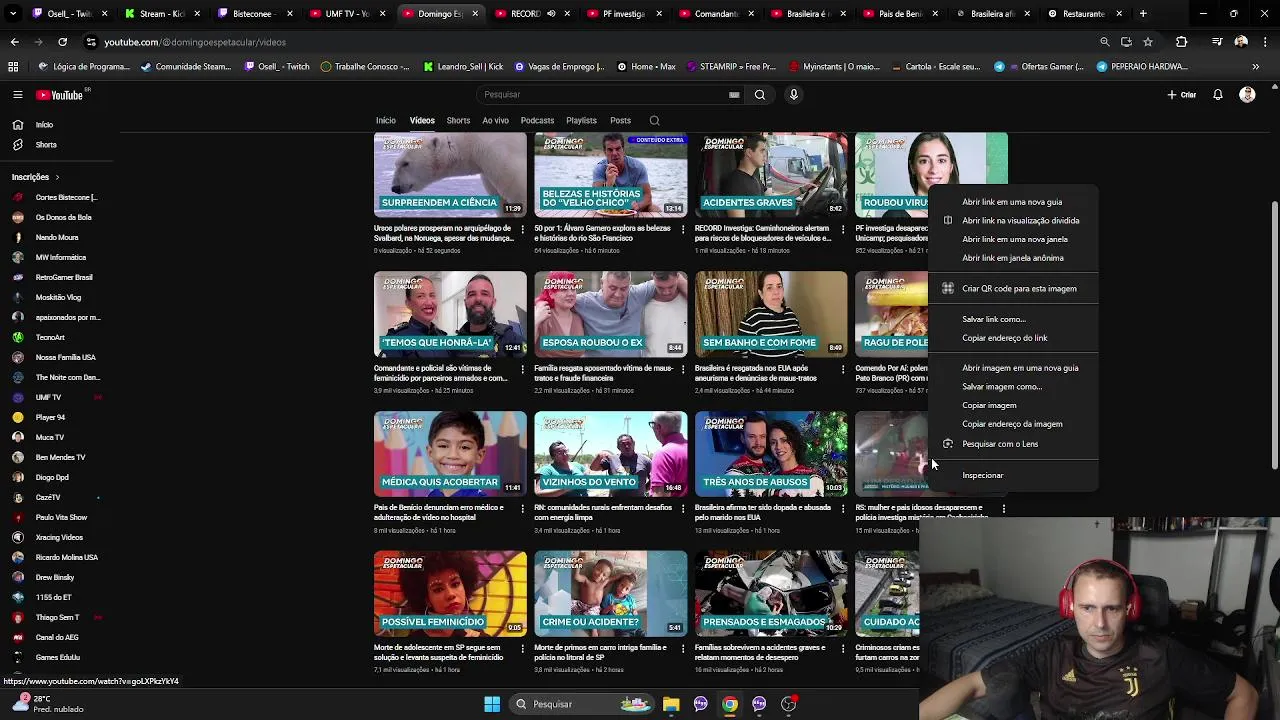Start voice search with the microphone icon
The image size is (1280, 720).
[x=794, y=95]
